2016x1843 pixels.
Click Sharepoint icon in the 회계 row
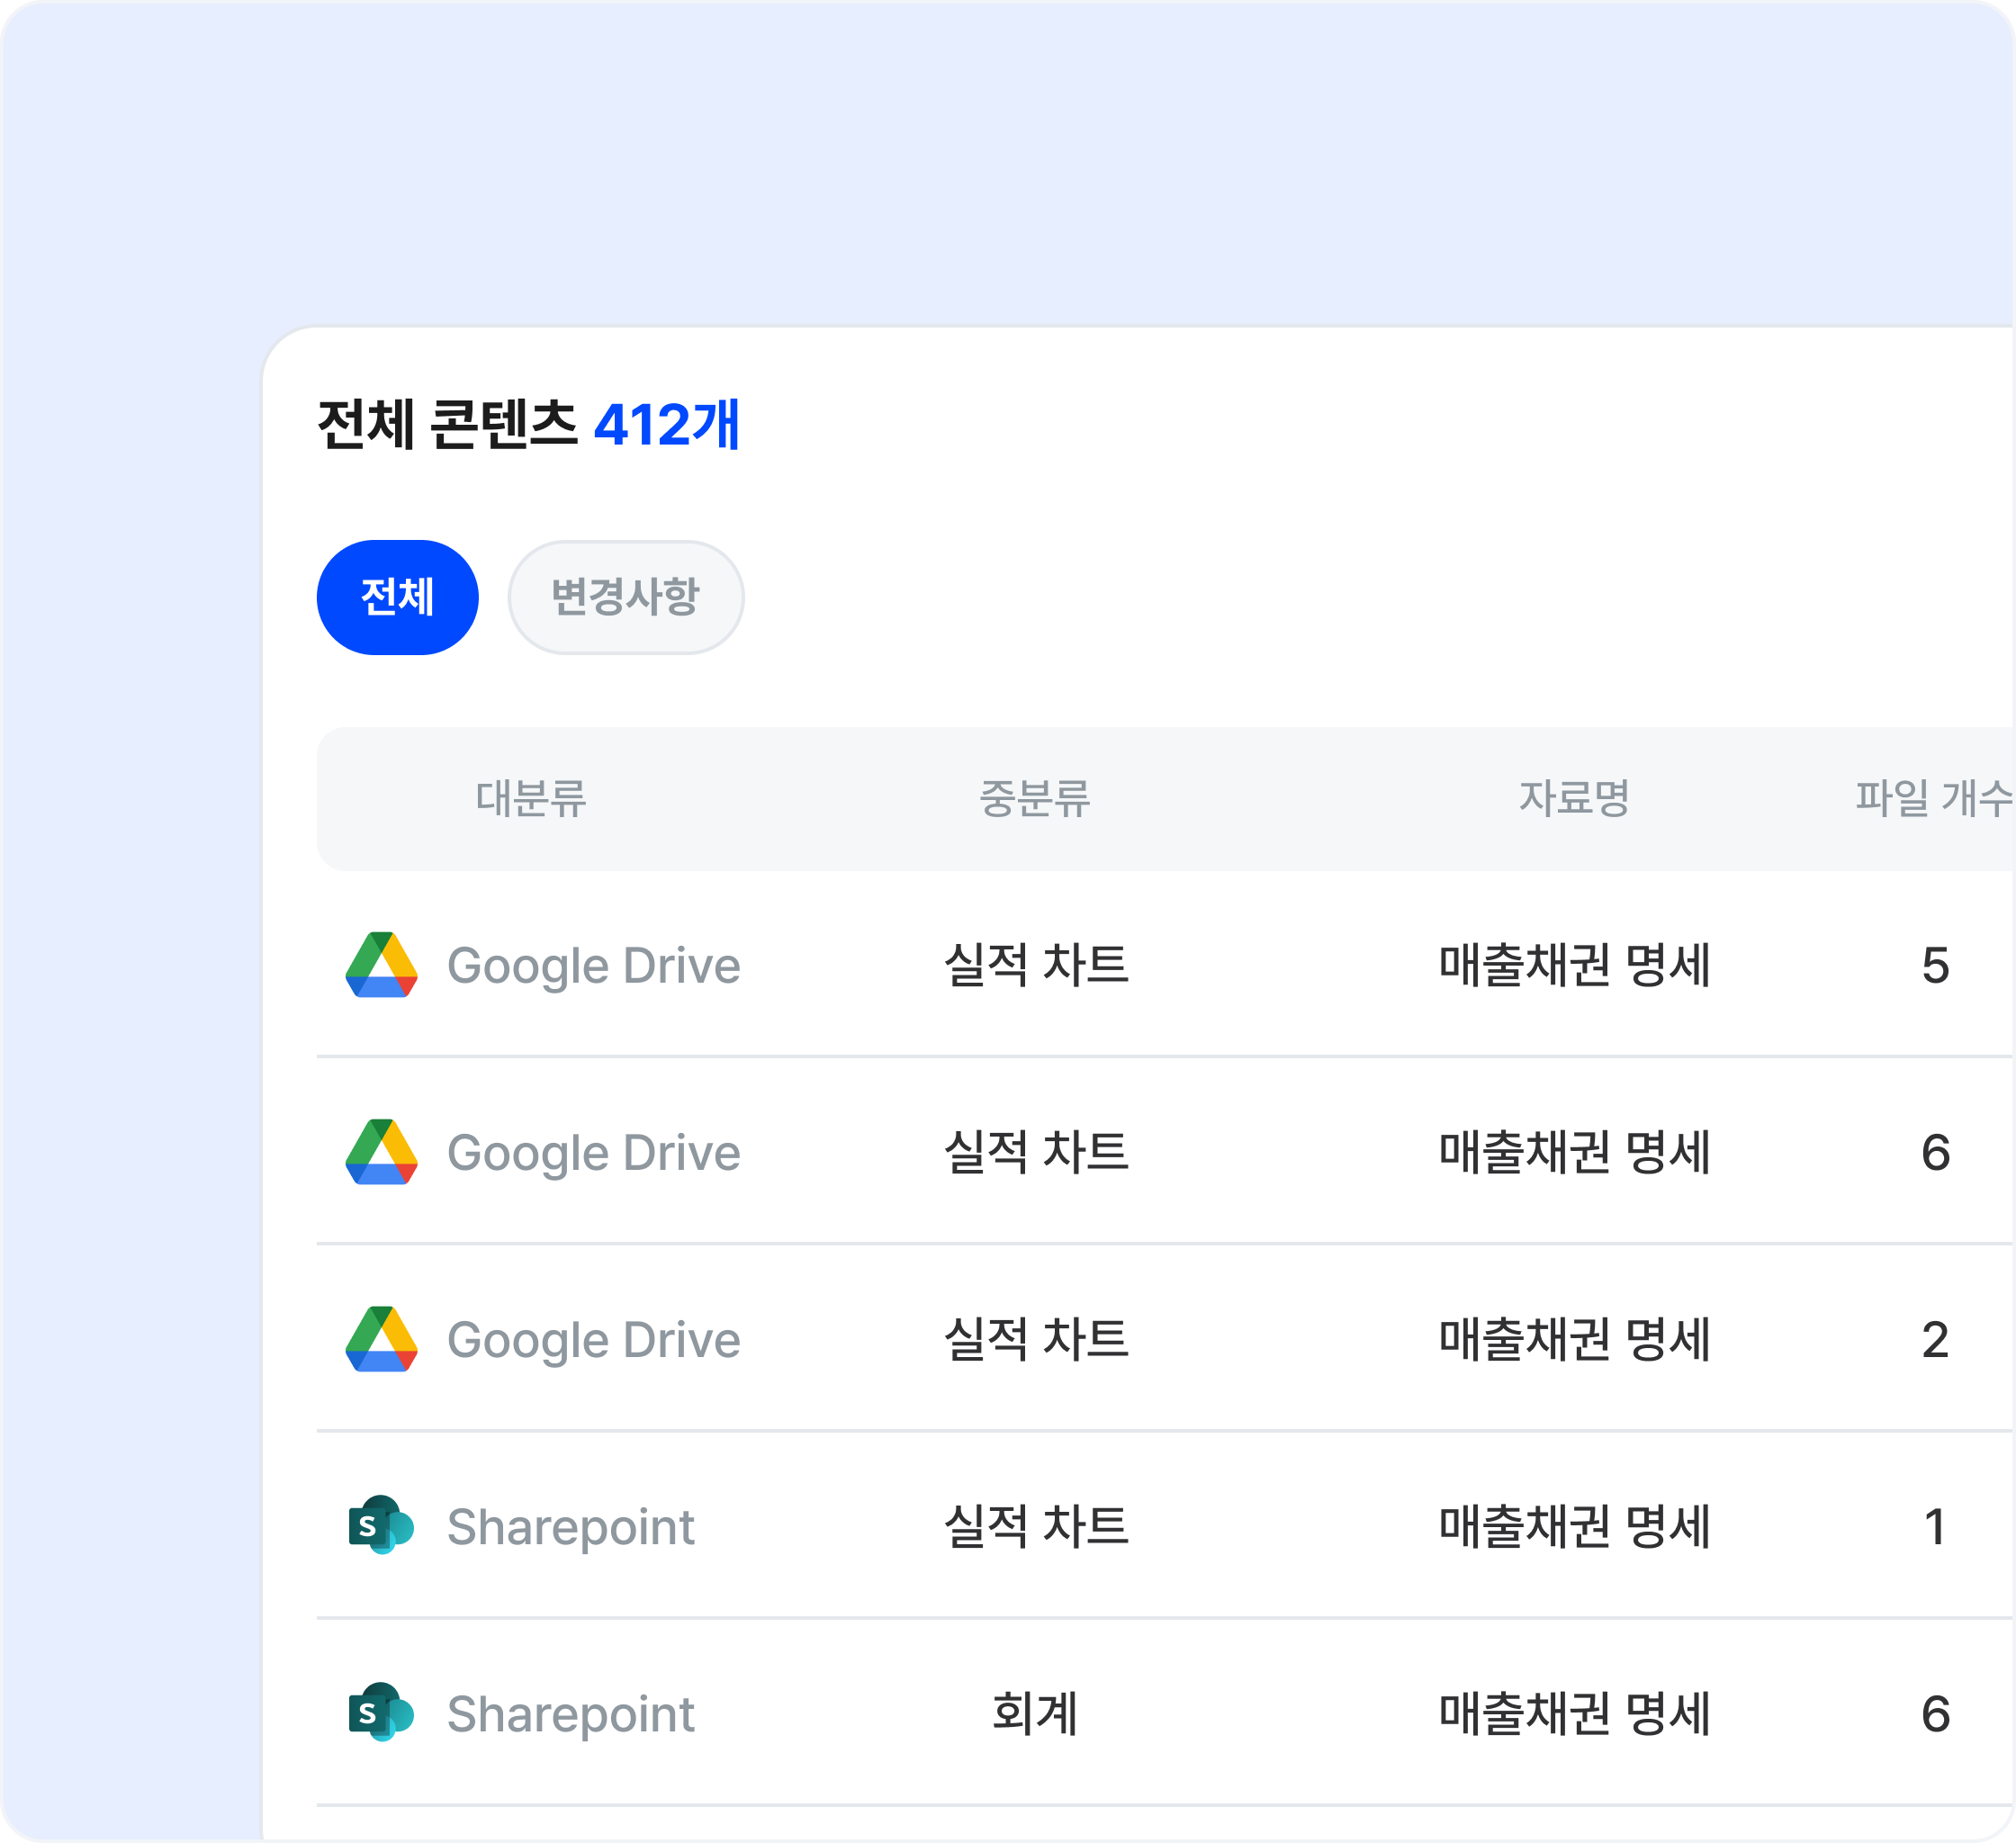pyautogui.click(x=381, y=1713)
